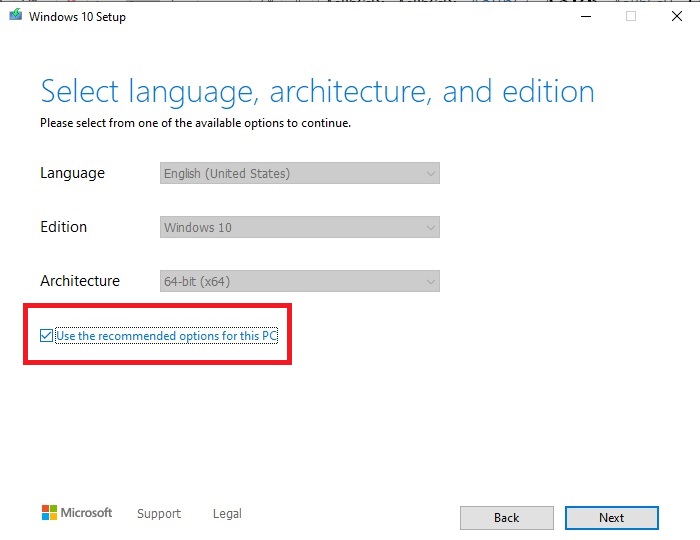Click the greyed-out maximize button
This screenshot has width=700, height=540.
(x=631, y=17)
